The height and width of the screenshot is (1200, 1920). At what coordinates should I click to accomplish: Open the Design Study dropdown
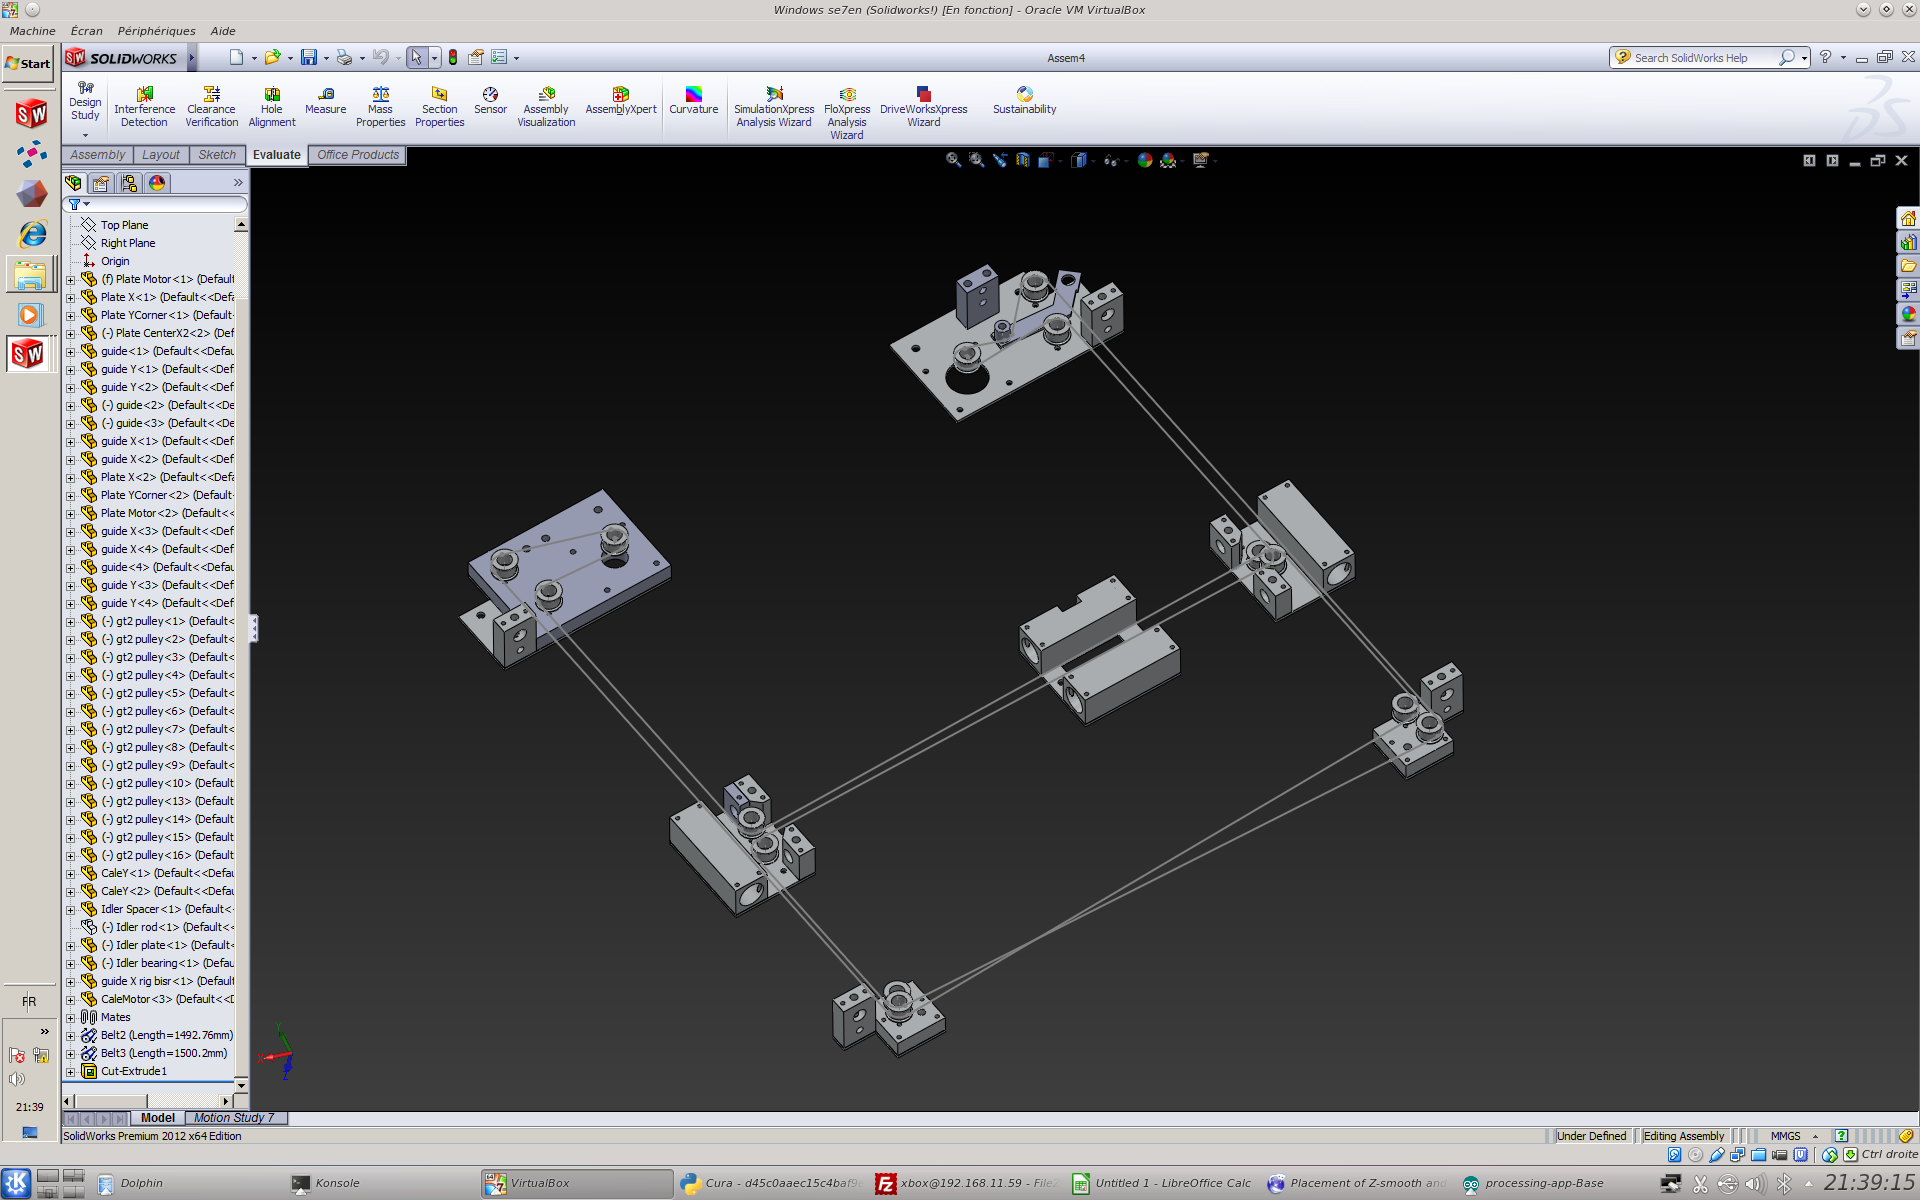click(85, 134)
